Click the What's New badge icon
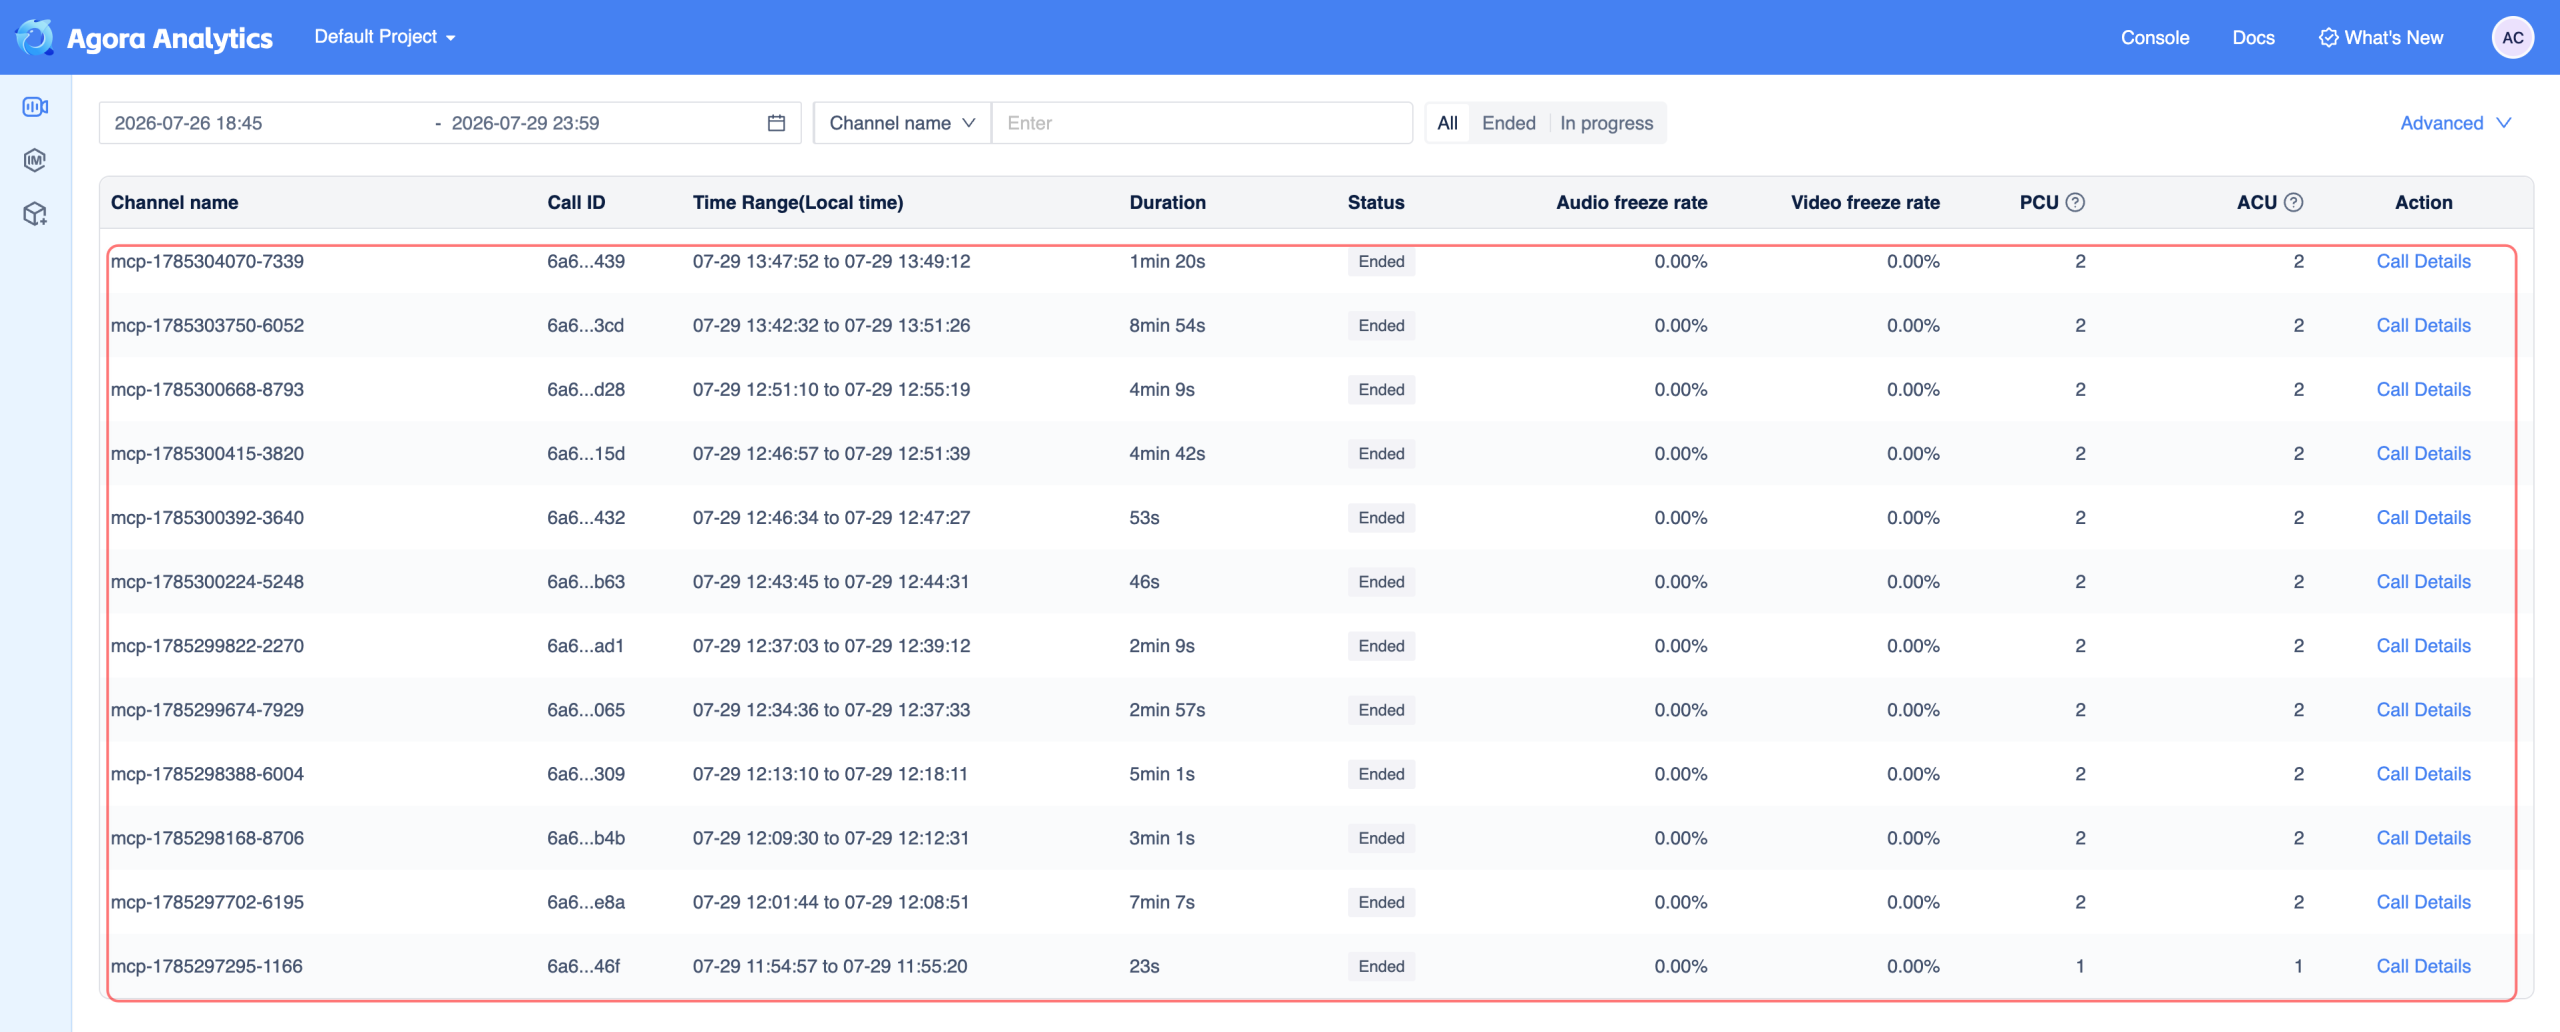 pyautogui.click(x=2329, y=38)
